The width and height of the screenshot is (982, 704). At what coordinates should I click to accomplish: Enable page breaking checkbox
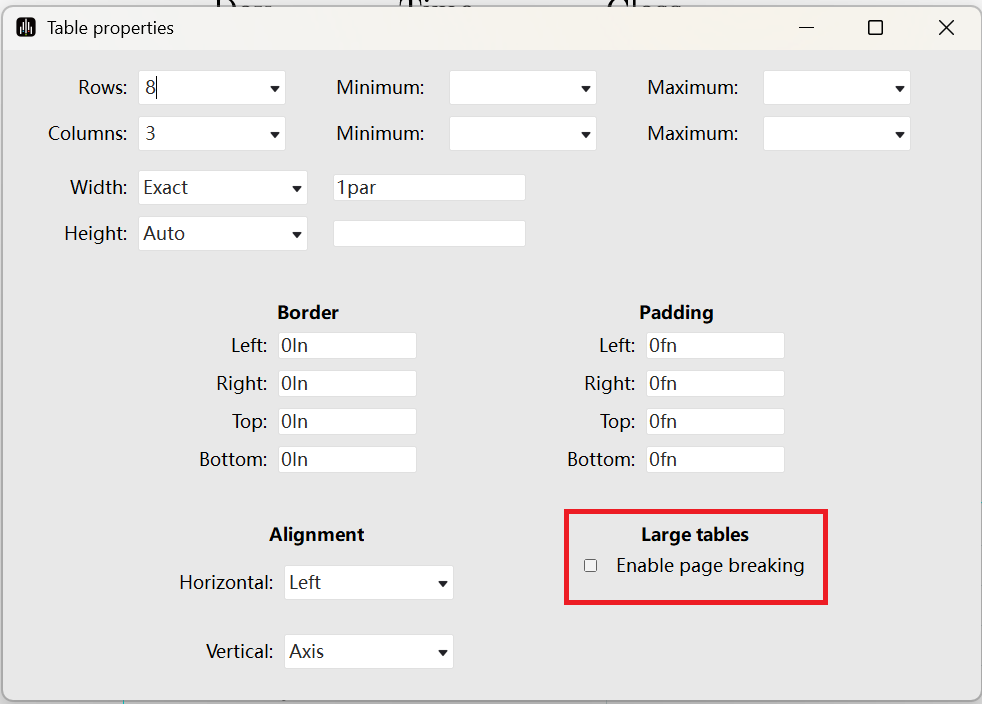590,566
